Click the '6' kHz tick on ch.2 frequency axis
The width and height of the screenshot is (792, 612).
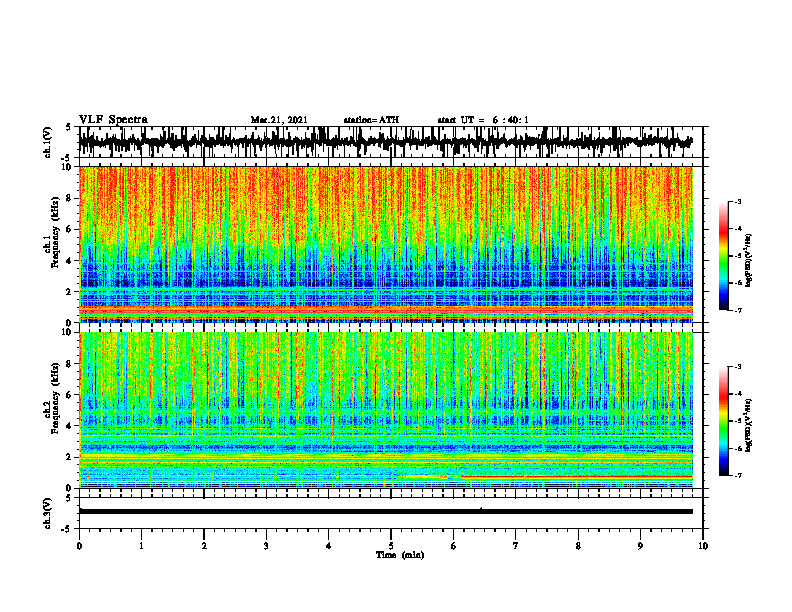69,395
